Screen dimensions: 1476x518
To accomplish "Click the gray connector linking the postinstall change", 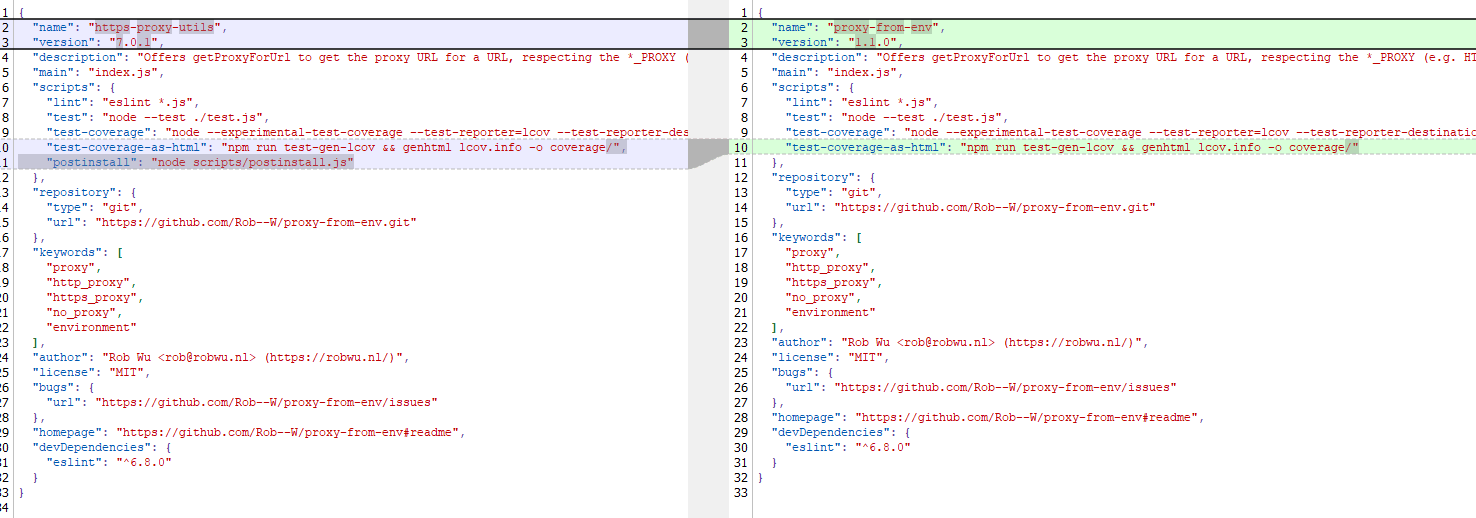I will pos(708,154).
